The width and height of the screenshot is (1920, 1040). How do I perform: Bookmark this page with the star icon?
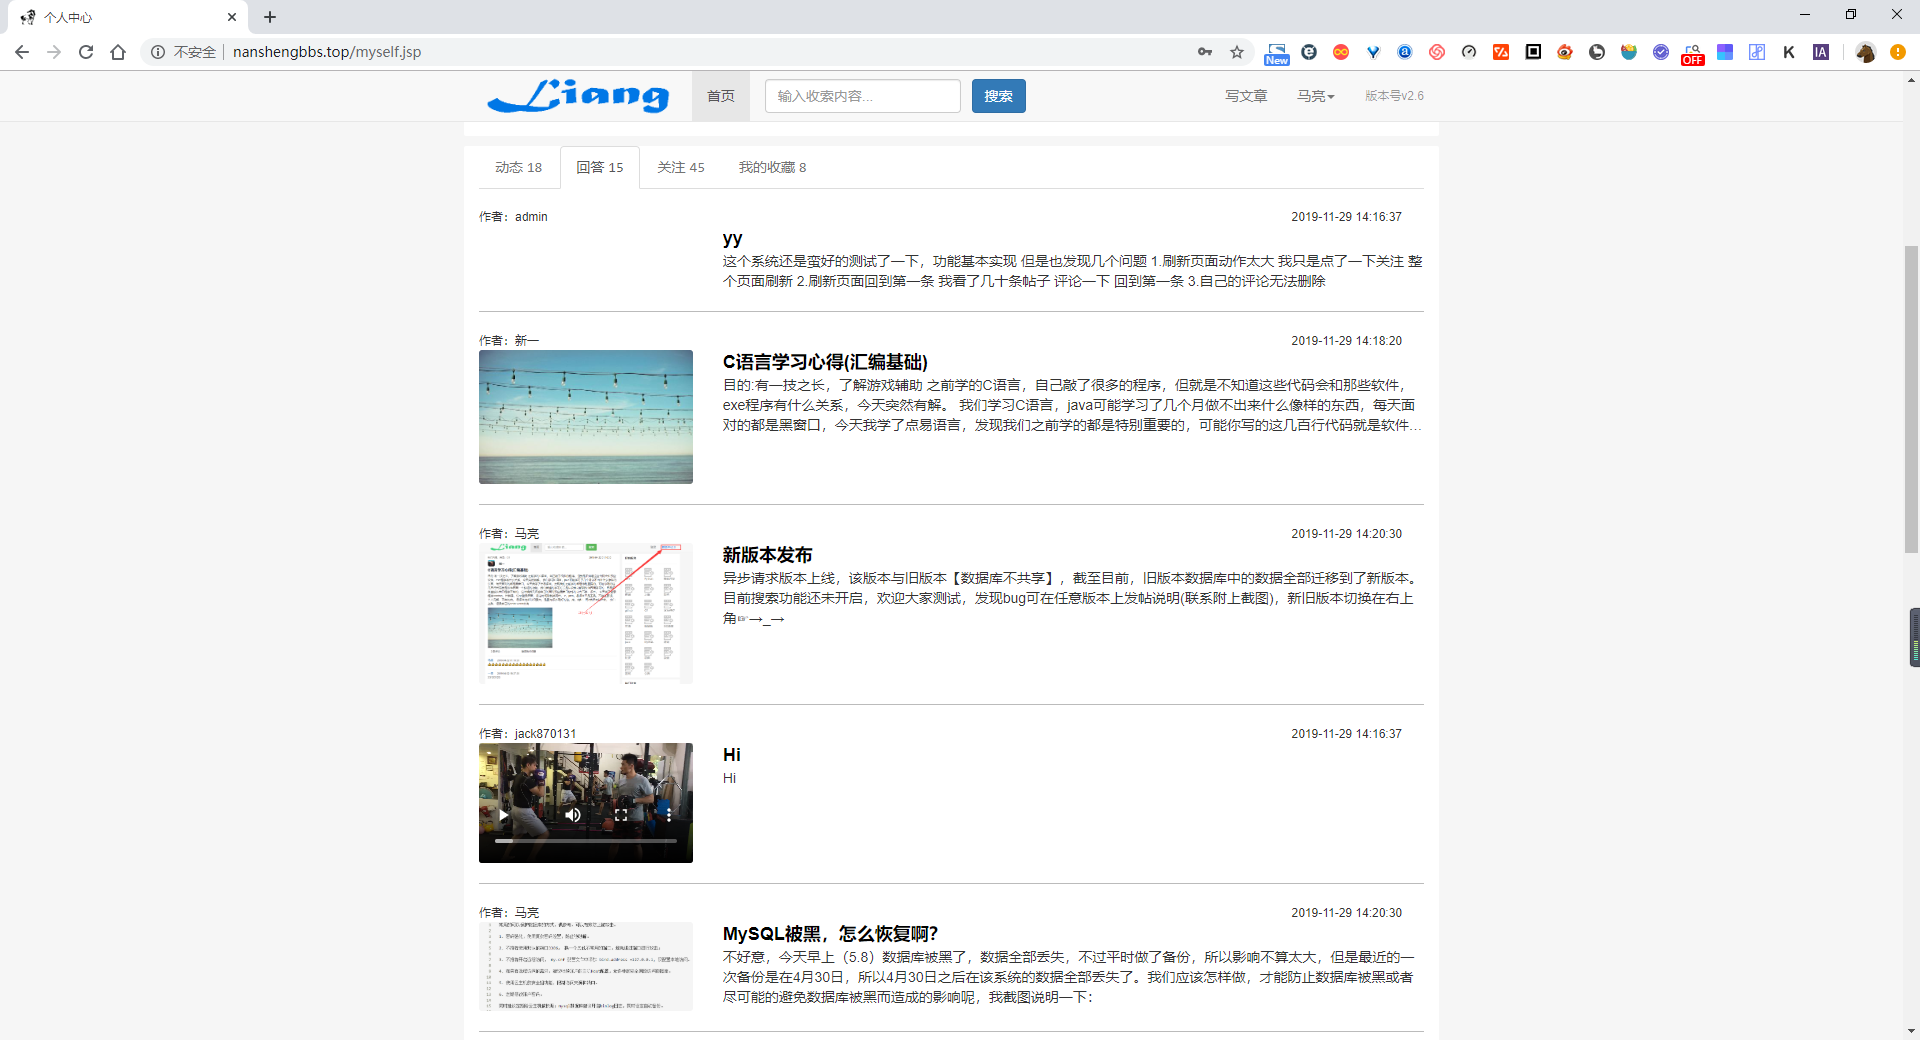click(x=1237, y=52)
